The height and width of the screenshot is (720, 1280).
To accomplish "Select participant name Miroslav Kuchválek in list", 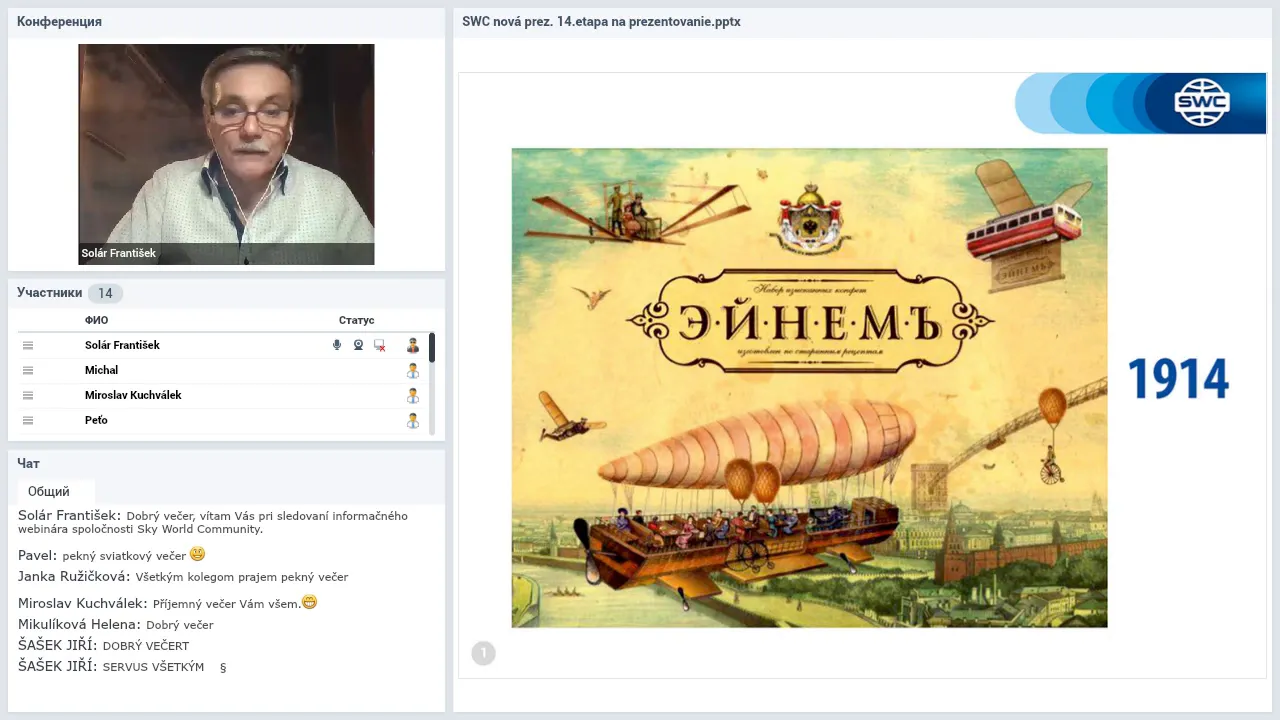I will click(133, 395).
